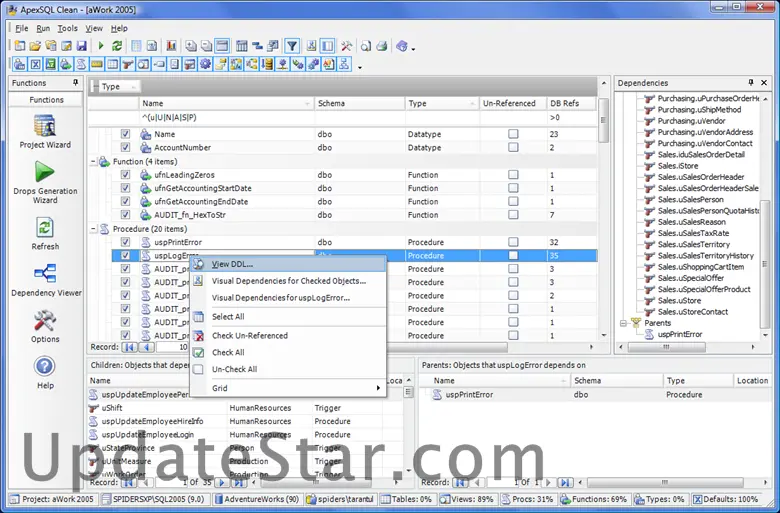Uncheck the AUDIT_fn_HexToStr row checkbox
Image resolution: width=780 pixels, height=513 pixels.
(x=125, y=215)
